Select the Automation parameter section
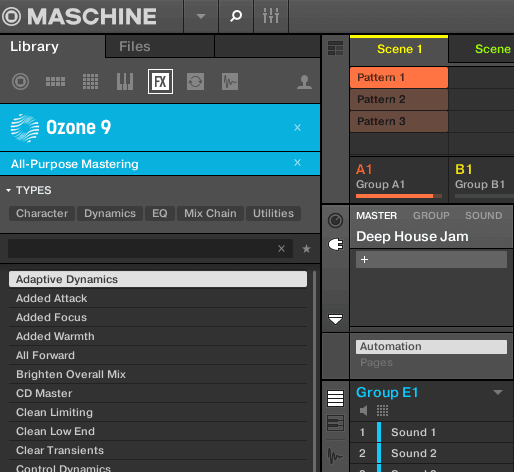This screenshot has height=472, width=514. pos(431,347)
